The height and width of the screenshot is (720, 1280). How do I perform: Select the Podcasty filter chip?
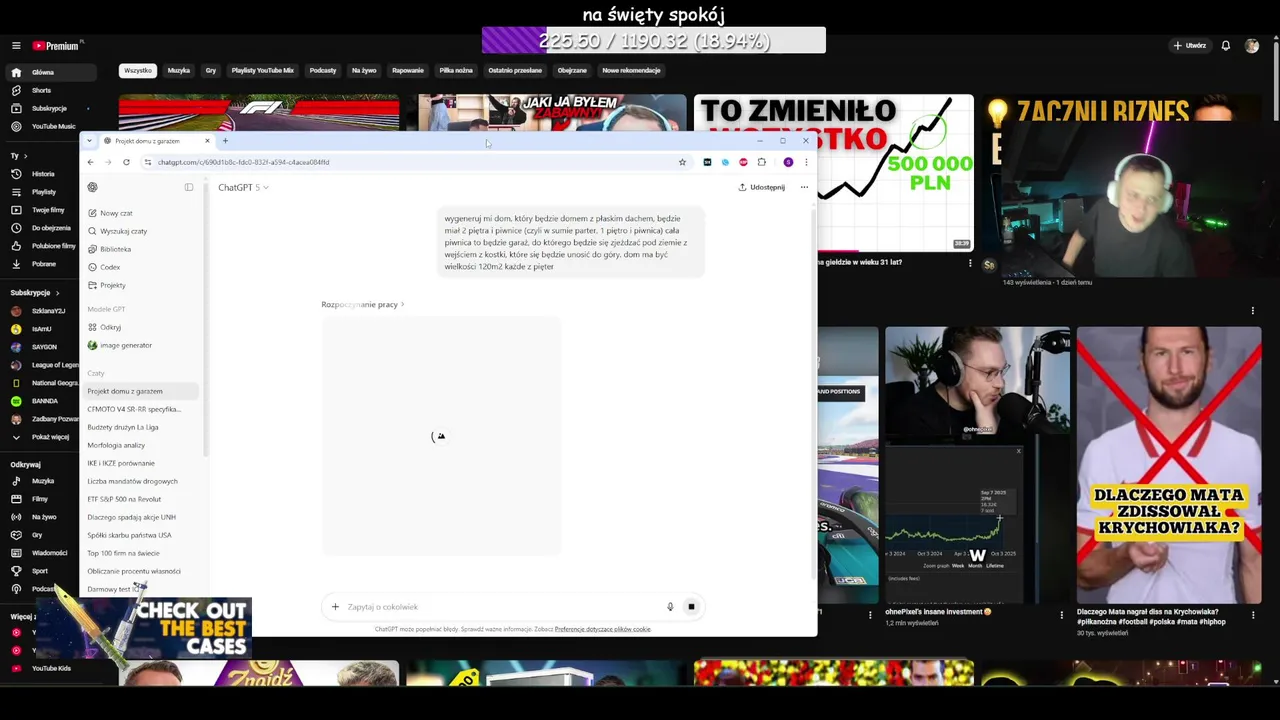(x=323, y=71)
